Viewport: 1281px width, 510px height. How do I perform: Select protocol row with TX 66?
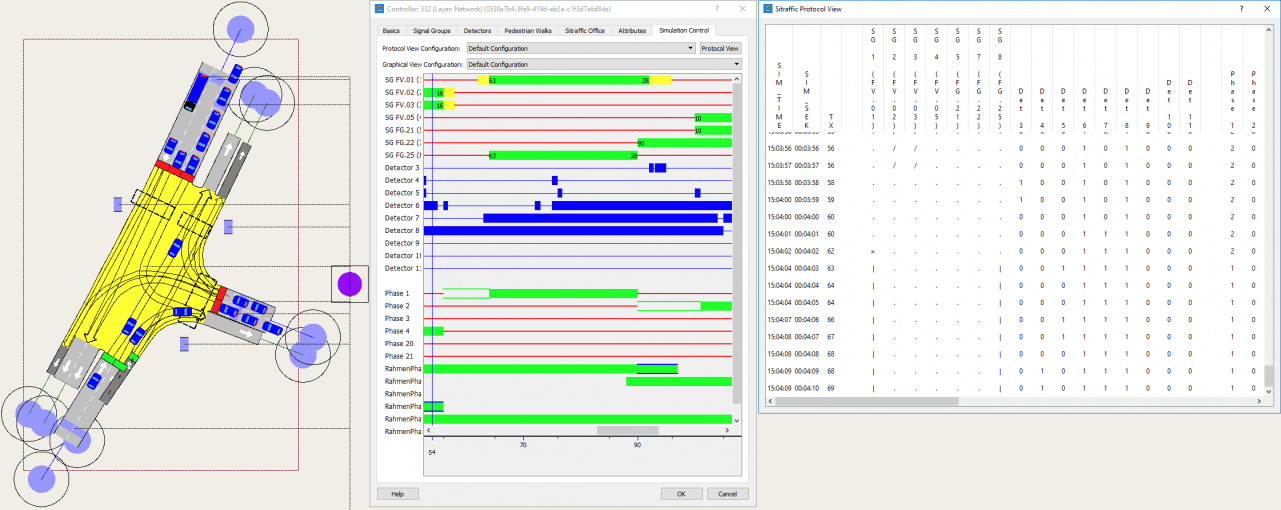coord(1014,319)
